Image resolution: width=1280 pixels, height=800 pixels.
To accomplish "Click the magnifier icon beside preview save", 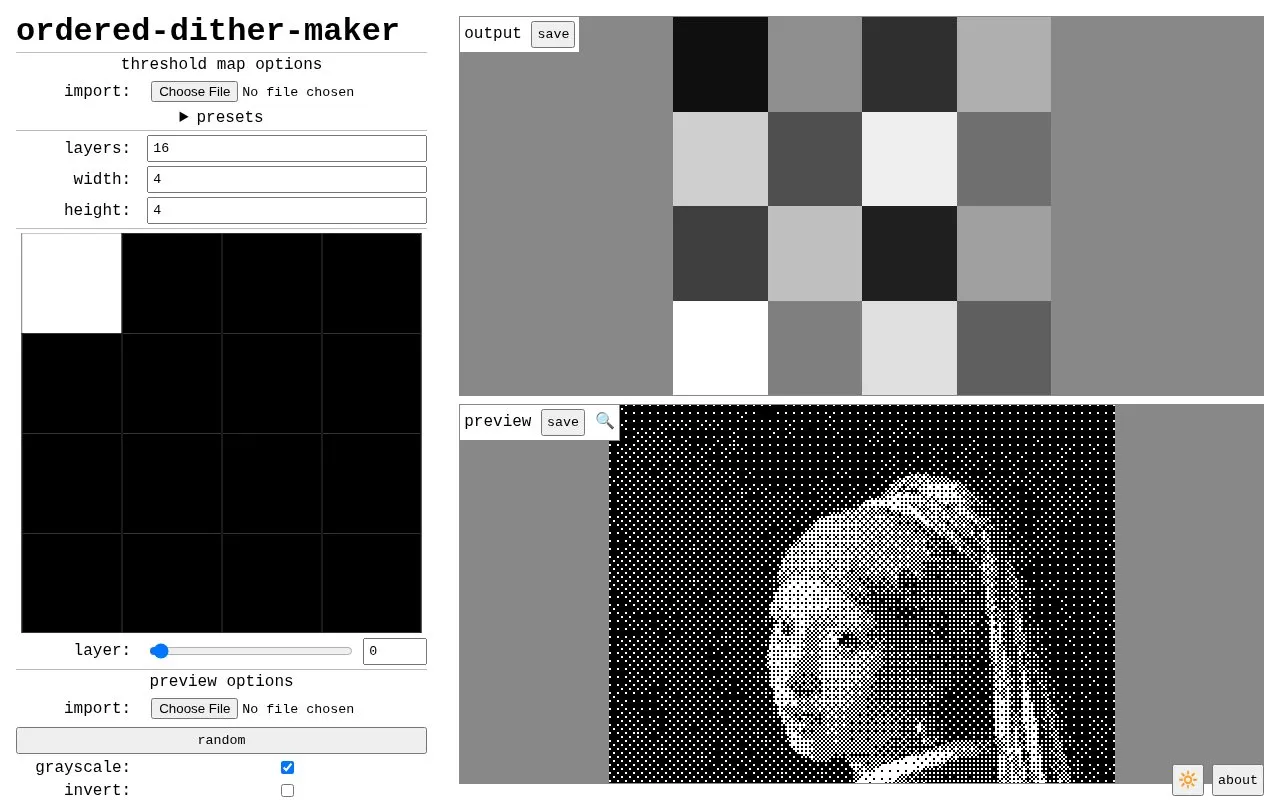I will pyautogui.click(x=605, y=421).
